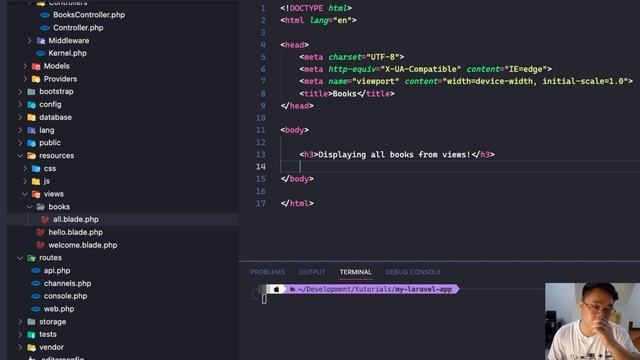
Task: Select the TERMINAL panel tab
Action: click(x=356, y=272)
